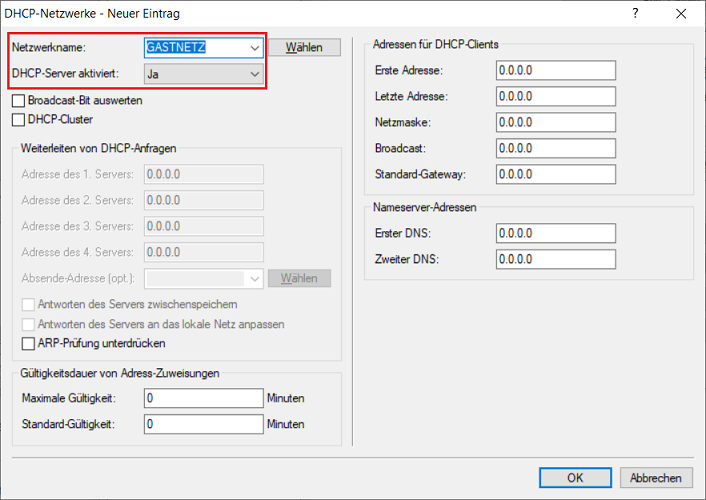The height and width of the screenshot is (500, 706).
Task: Click the GASTNETZ network name text field
Action: [194, 47]
